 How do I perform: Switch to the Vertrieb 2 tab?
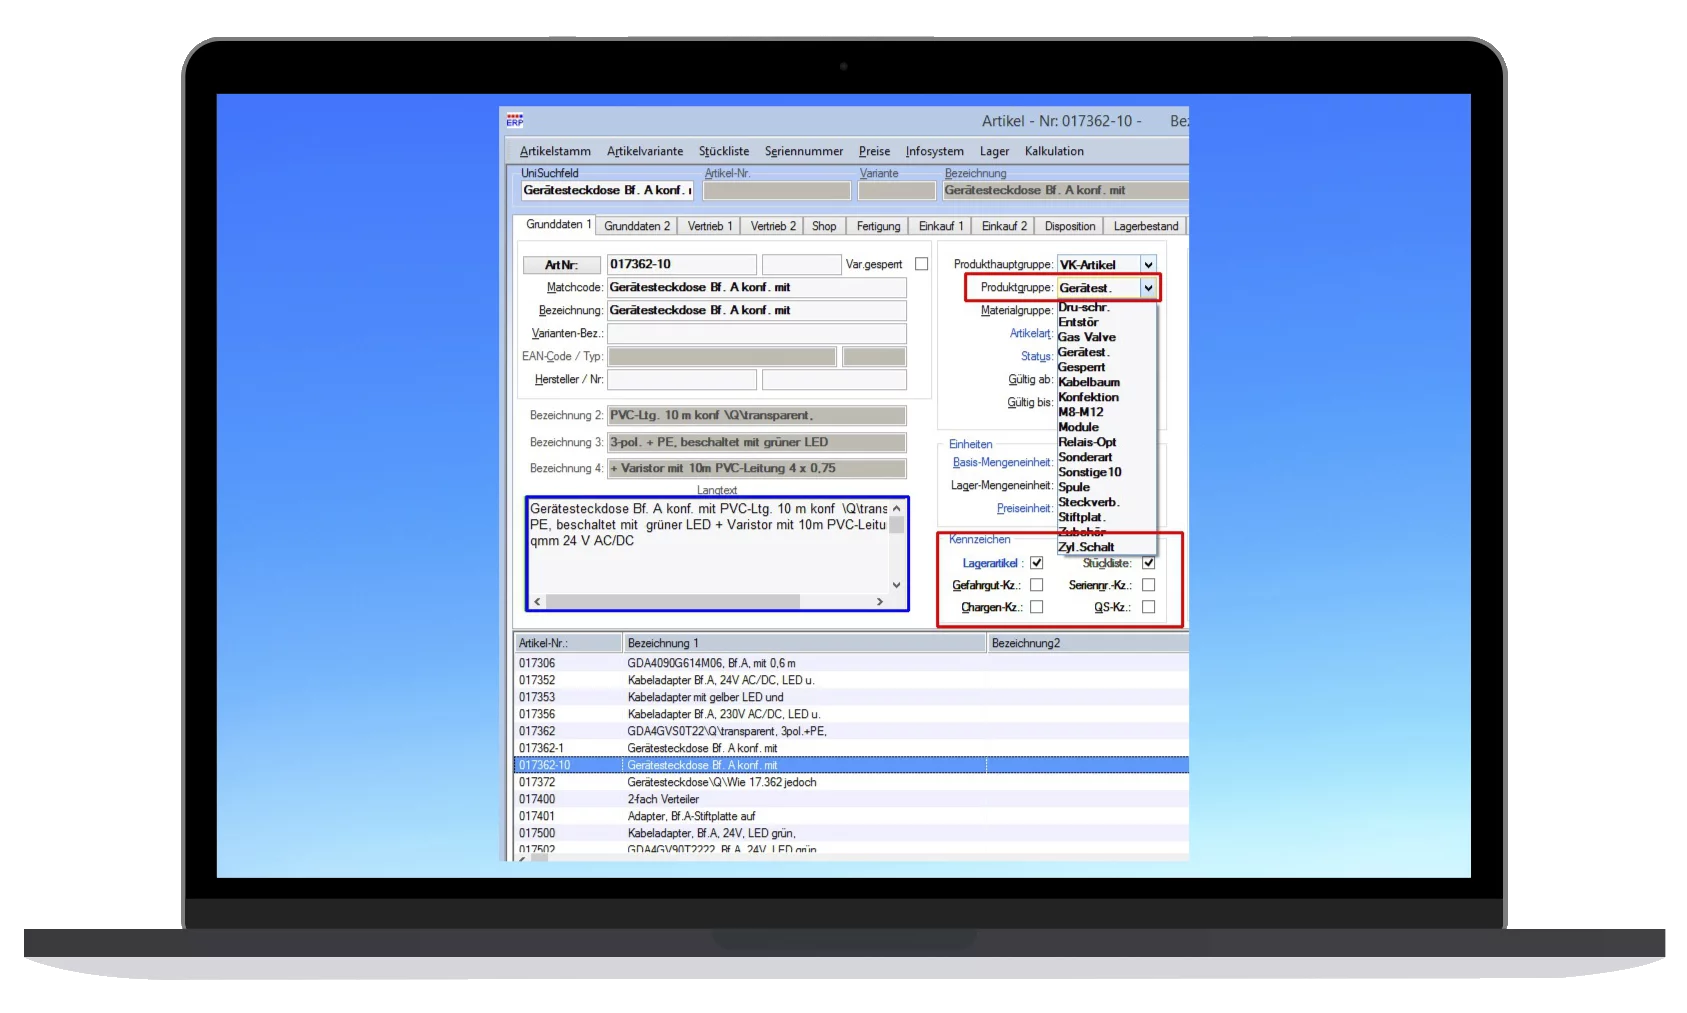pyautogui.click(x=773, y=226)
